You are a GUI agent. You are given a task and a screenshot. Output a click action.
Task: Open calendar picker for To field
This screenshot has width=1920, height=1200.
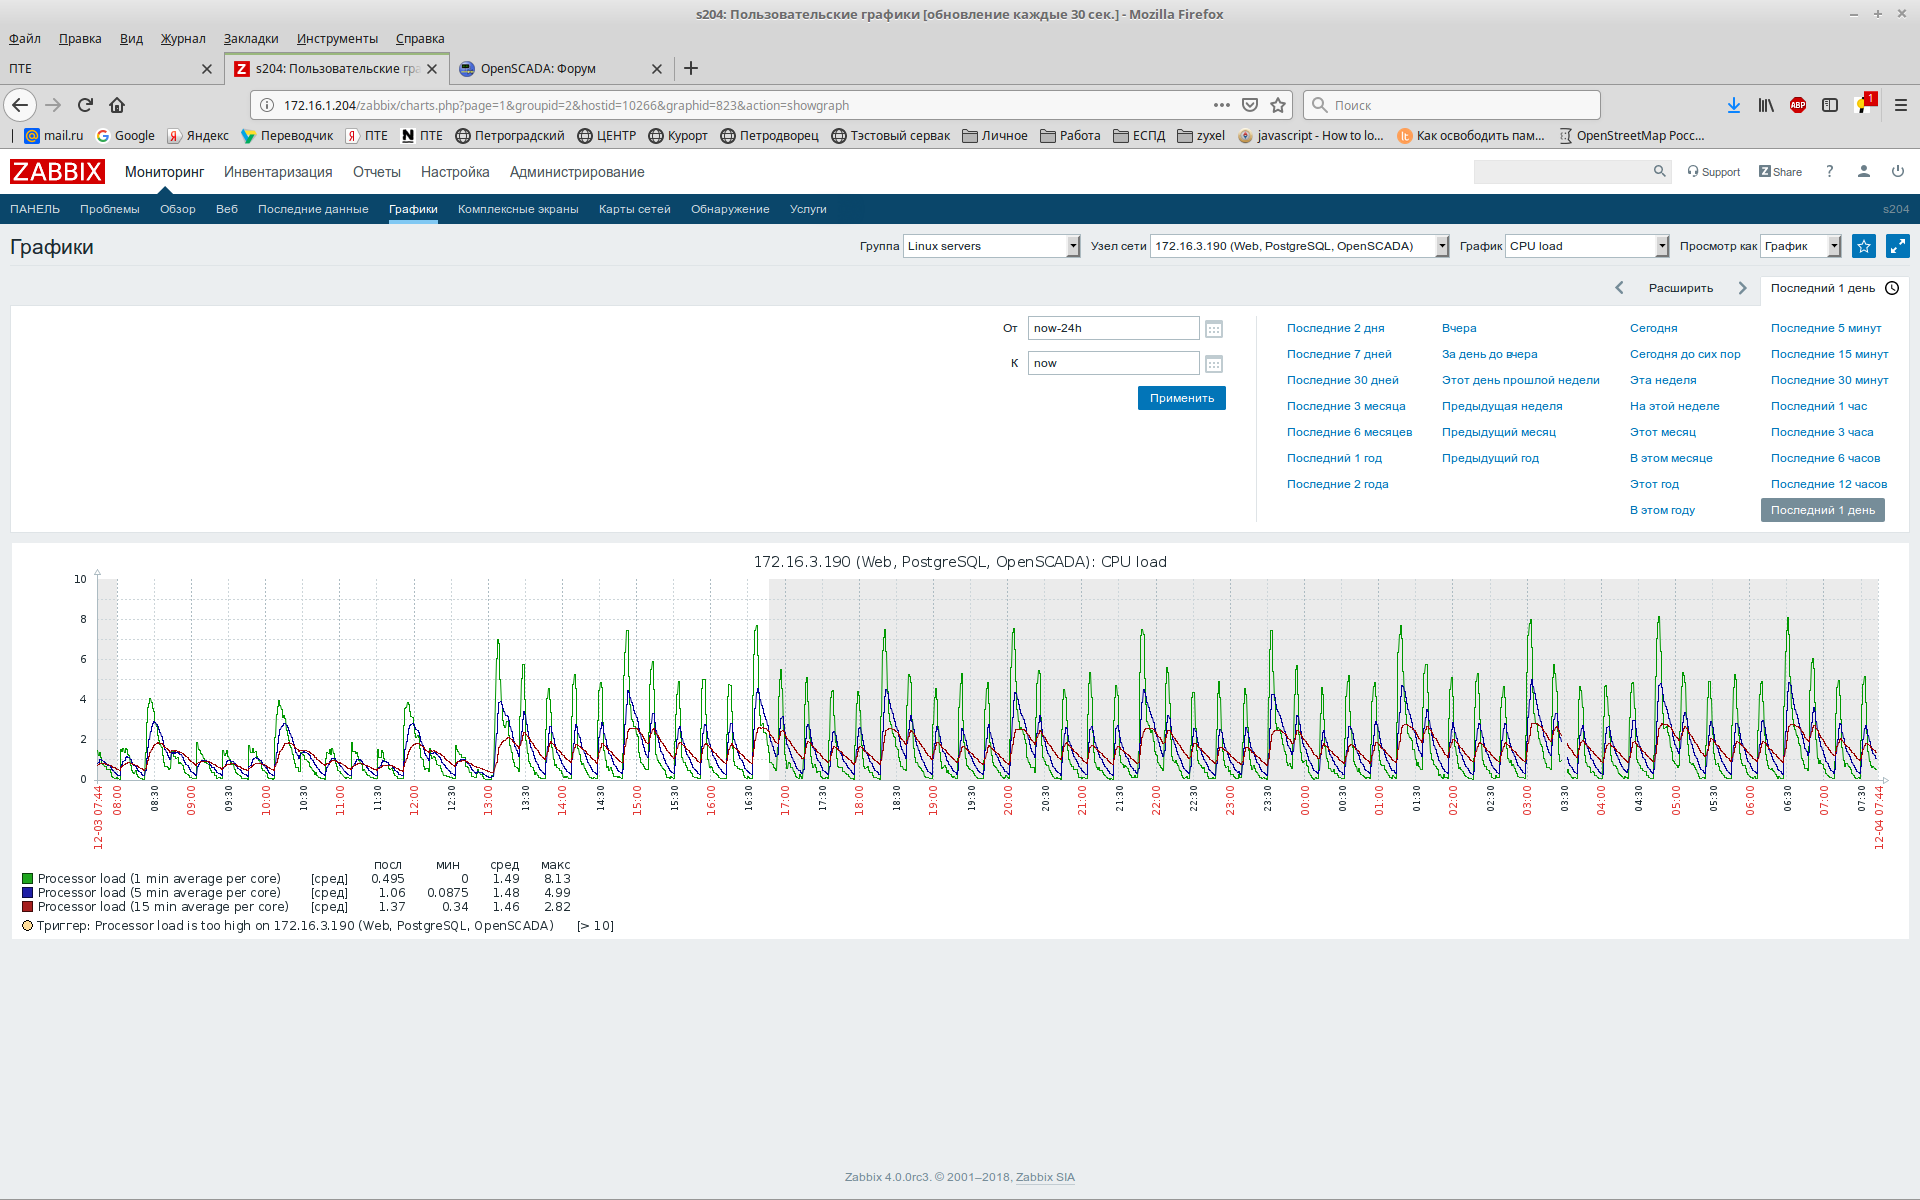click(1213, 364)
